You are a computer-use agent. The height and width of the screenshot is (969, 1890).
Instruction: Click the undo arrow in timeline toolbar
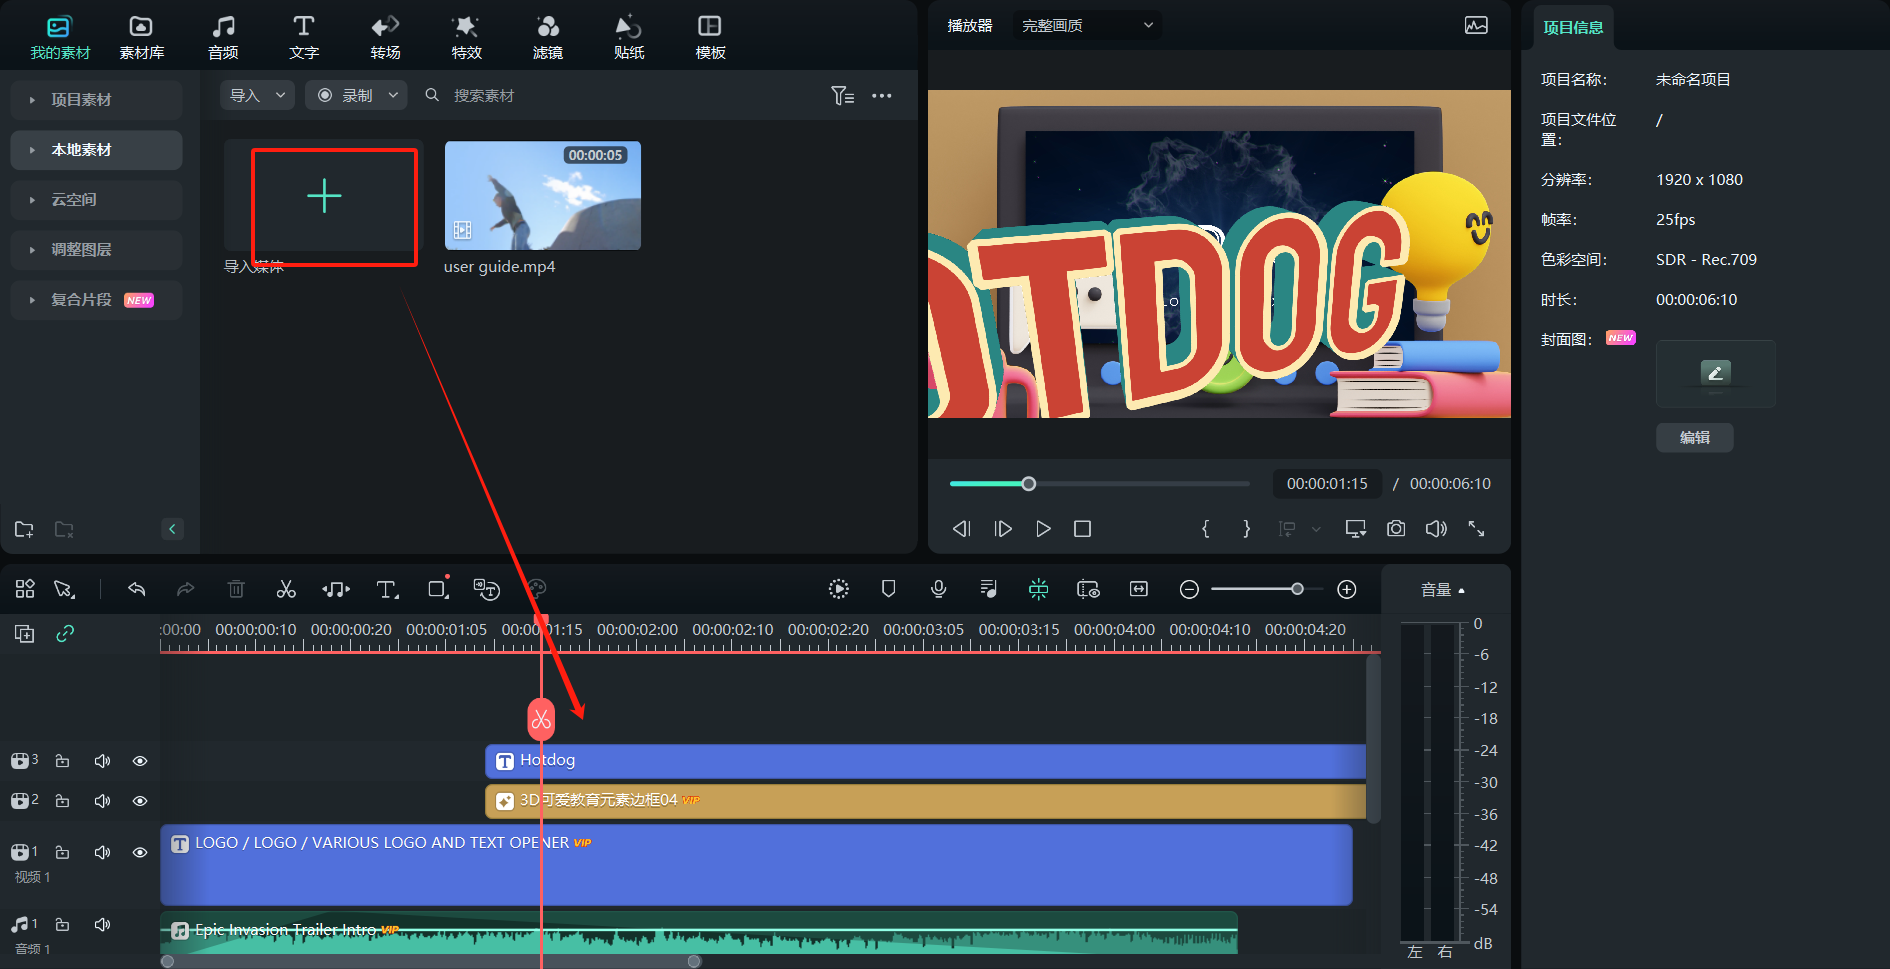click(x=137, y=589)
